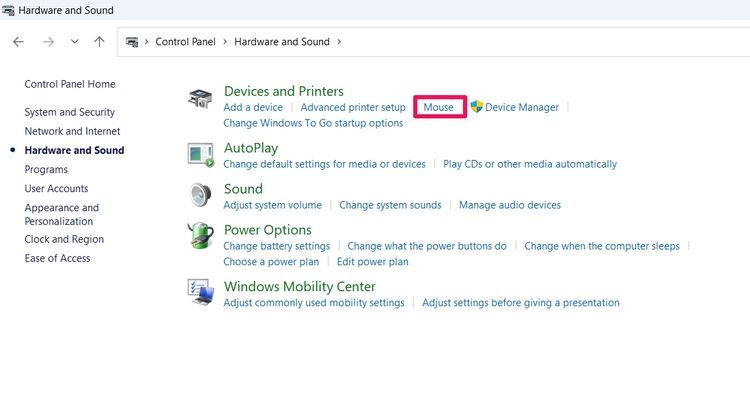
Task: Open the Power Options battery icon
Action: click(x=200, y=235)
